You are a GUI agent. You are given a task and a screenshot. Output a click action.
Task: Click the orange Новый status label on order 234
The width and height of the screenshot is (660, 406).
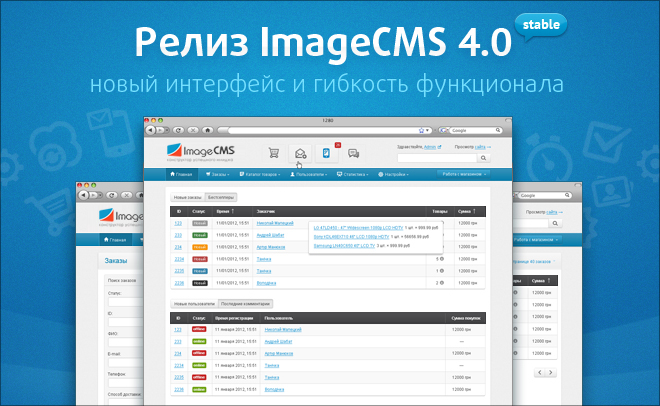200,247
